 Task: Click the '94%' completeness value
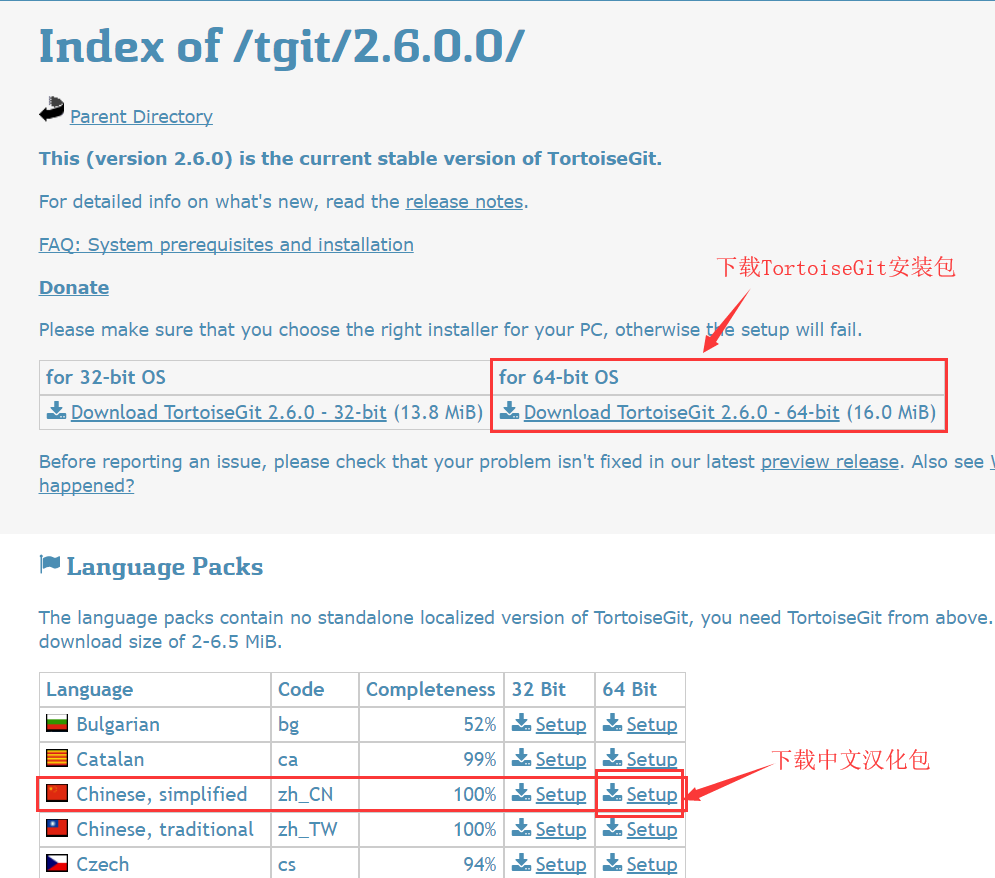[x=480, y=864]
